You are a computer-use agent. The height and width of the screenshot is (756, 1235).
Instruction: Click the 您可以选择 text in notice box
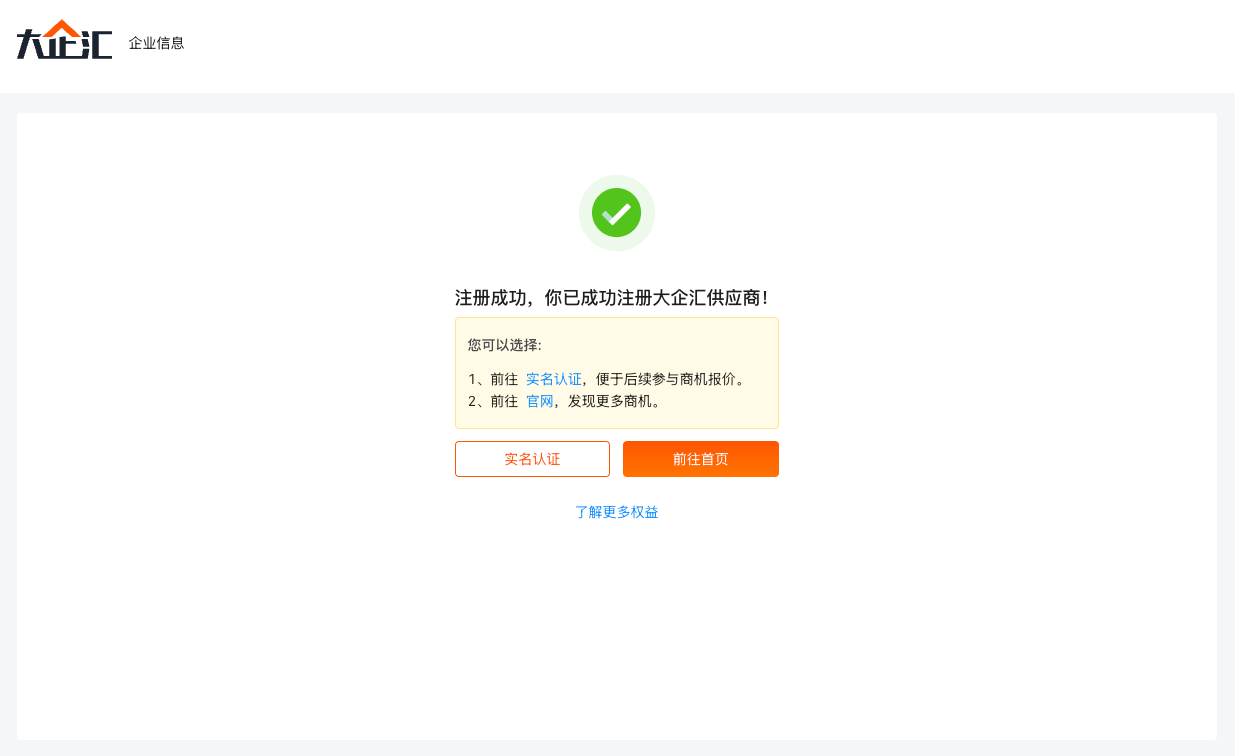click(x=504, y=345)
